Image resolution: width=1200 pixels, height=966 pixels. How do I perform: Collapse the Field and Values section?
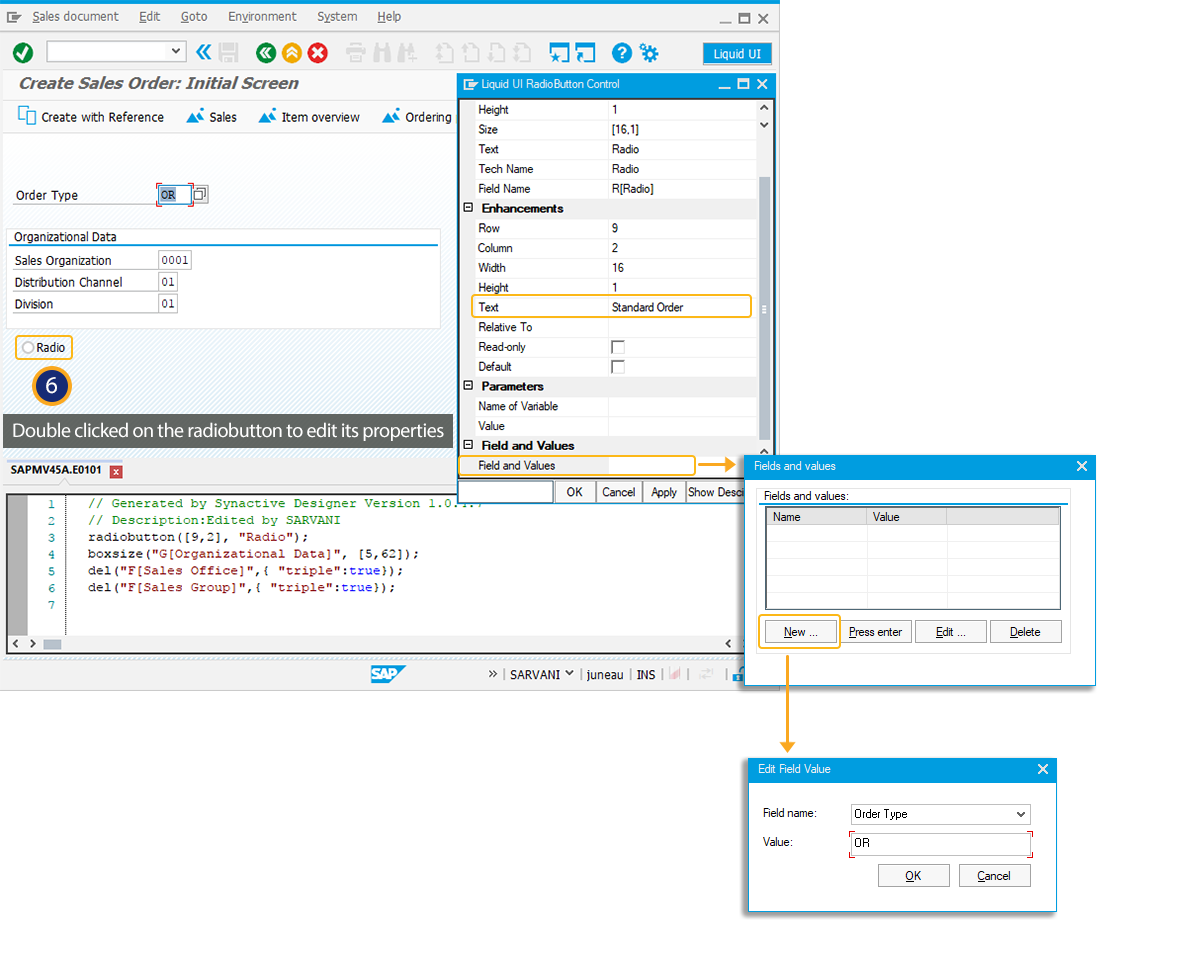[467, 445]
